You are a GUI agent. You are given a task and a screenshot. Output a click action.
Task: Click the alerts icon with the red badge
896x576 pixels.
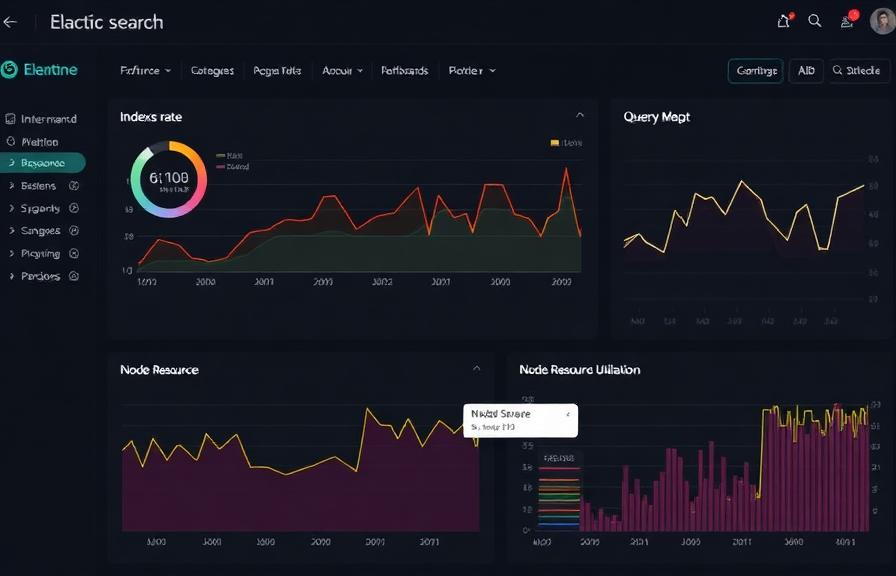coord(846,19)
